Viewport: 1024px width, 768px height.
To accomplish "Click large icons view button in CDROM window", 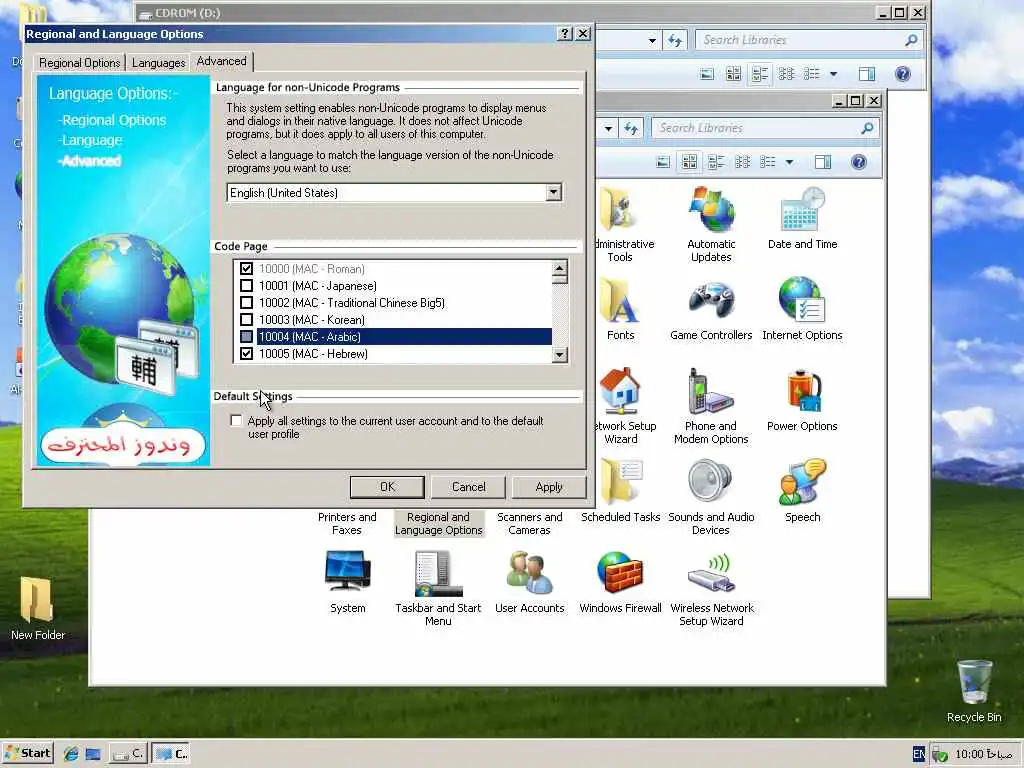I will 733,74.
